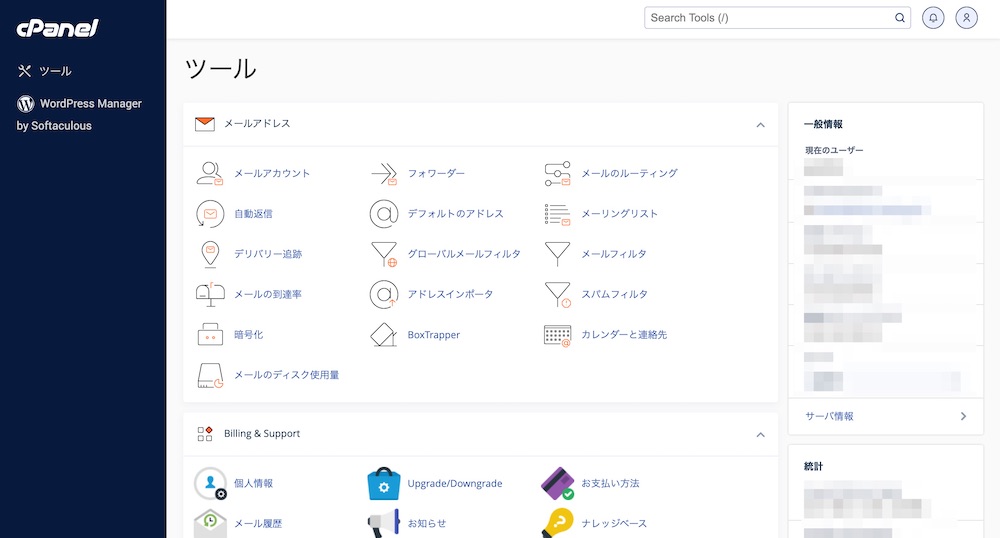The image size is (1000, 538).
Task: Open the 暗号化 icon
Action: click(x=210, y=334)
